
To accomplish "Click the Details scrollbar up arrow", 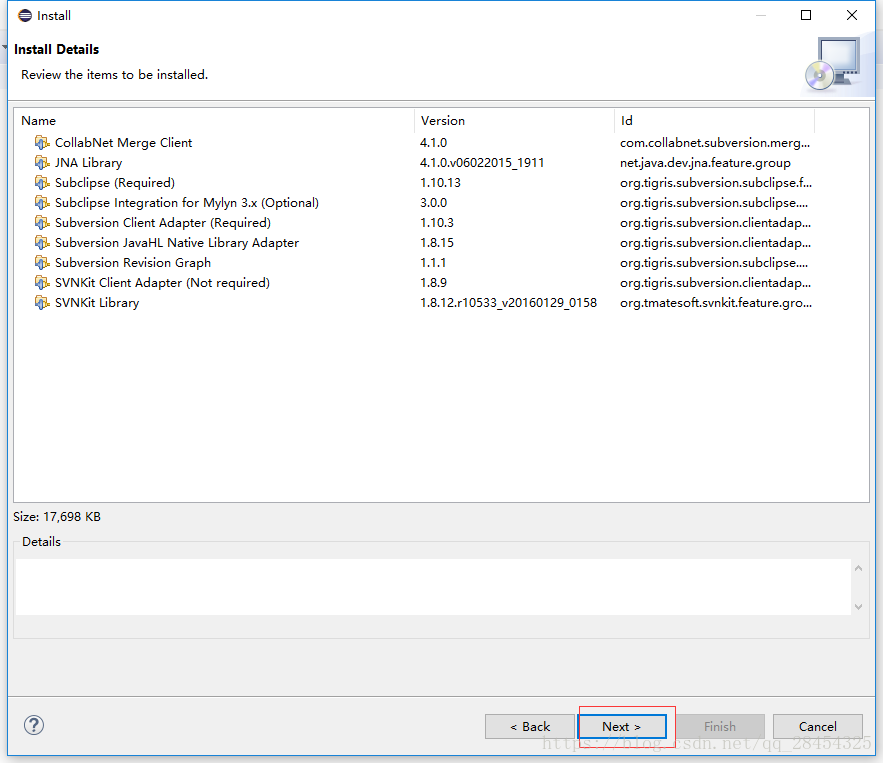I will [858, 568].
